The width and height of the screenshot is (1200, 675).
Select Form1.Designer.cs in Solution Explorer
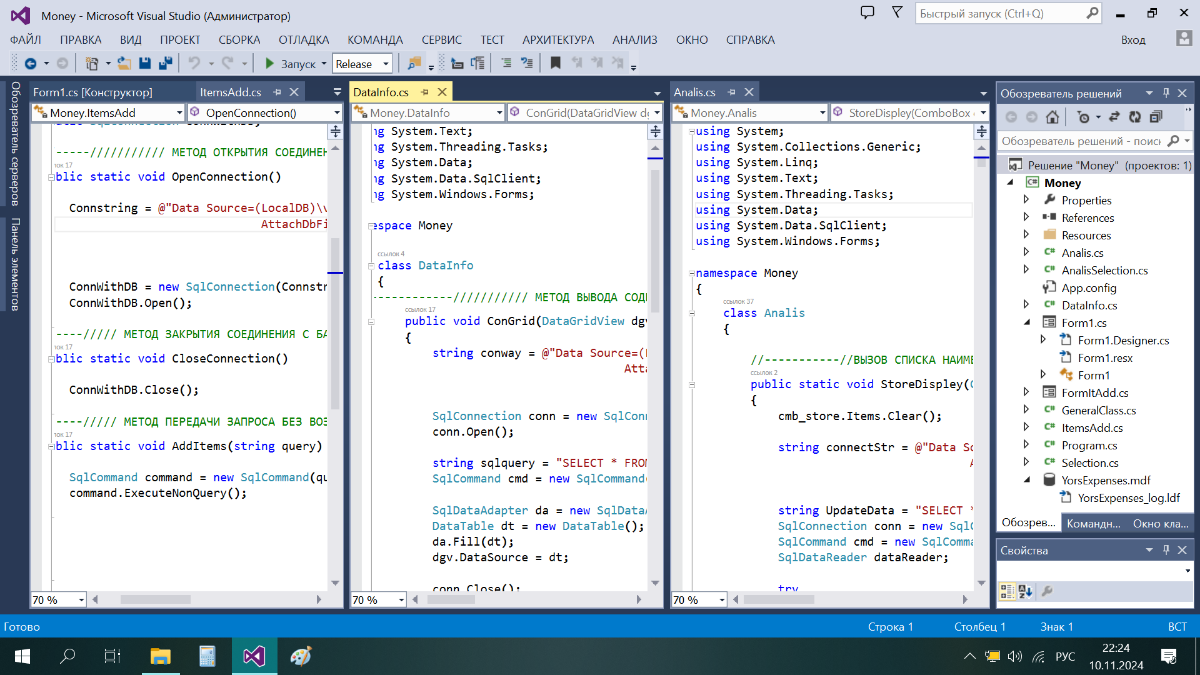coord(1123,340)
